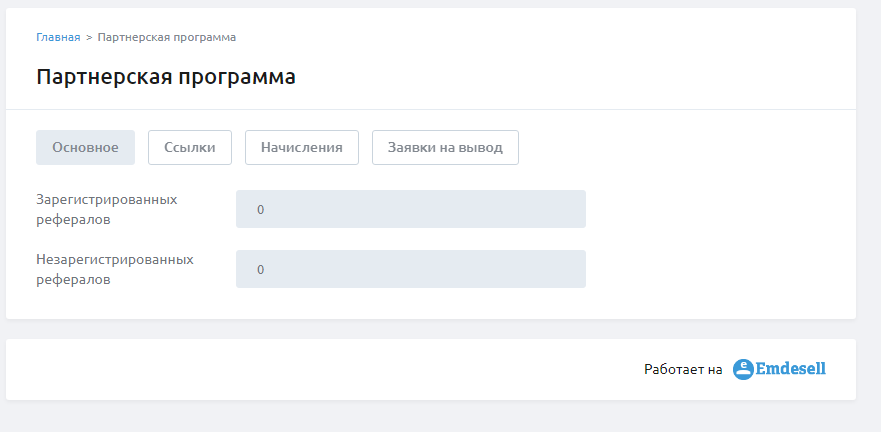The image size is (881, 432).
Task: Click the zero in the unregistered referrals field
Action: 261,270
